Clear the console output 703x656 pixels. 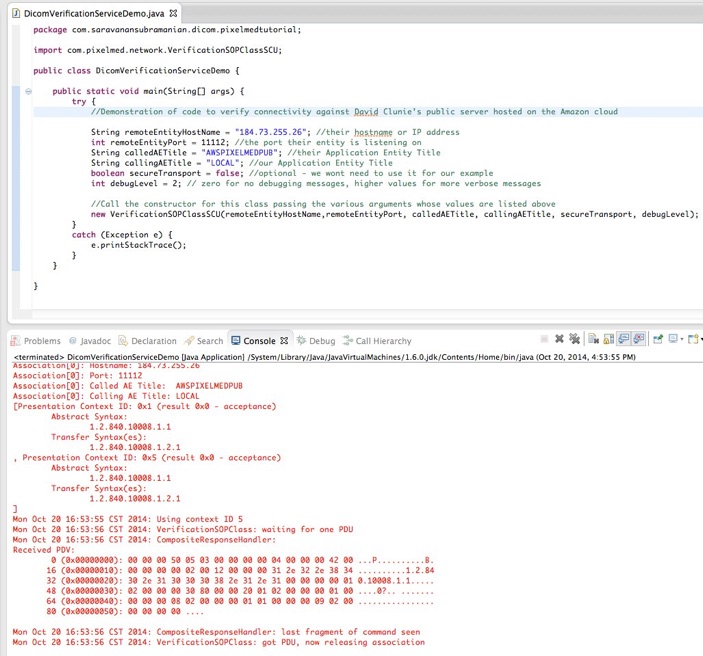593,340
